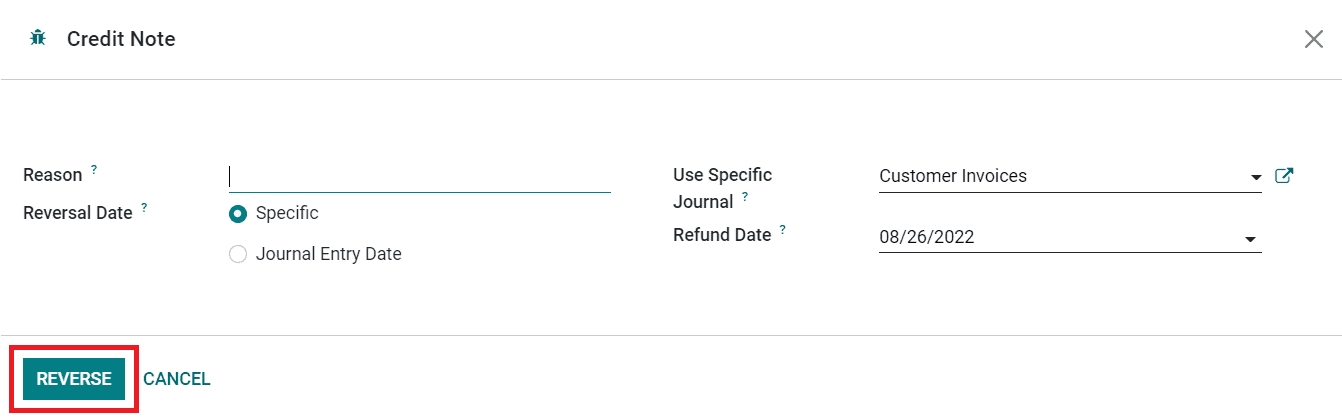Close the Credit Note dialog
Viewport: 1342px width, 419px height.
[x=1313, y=39]
